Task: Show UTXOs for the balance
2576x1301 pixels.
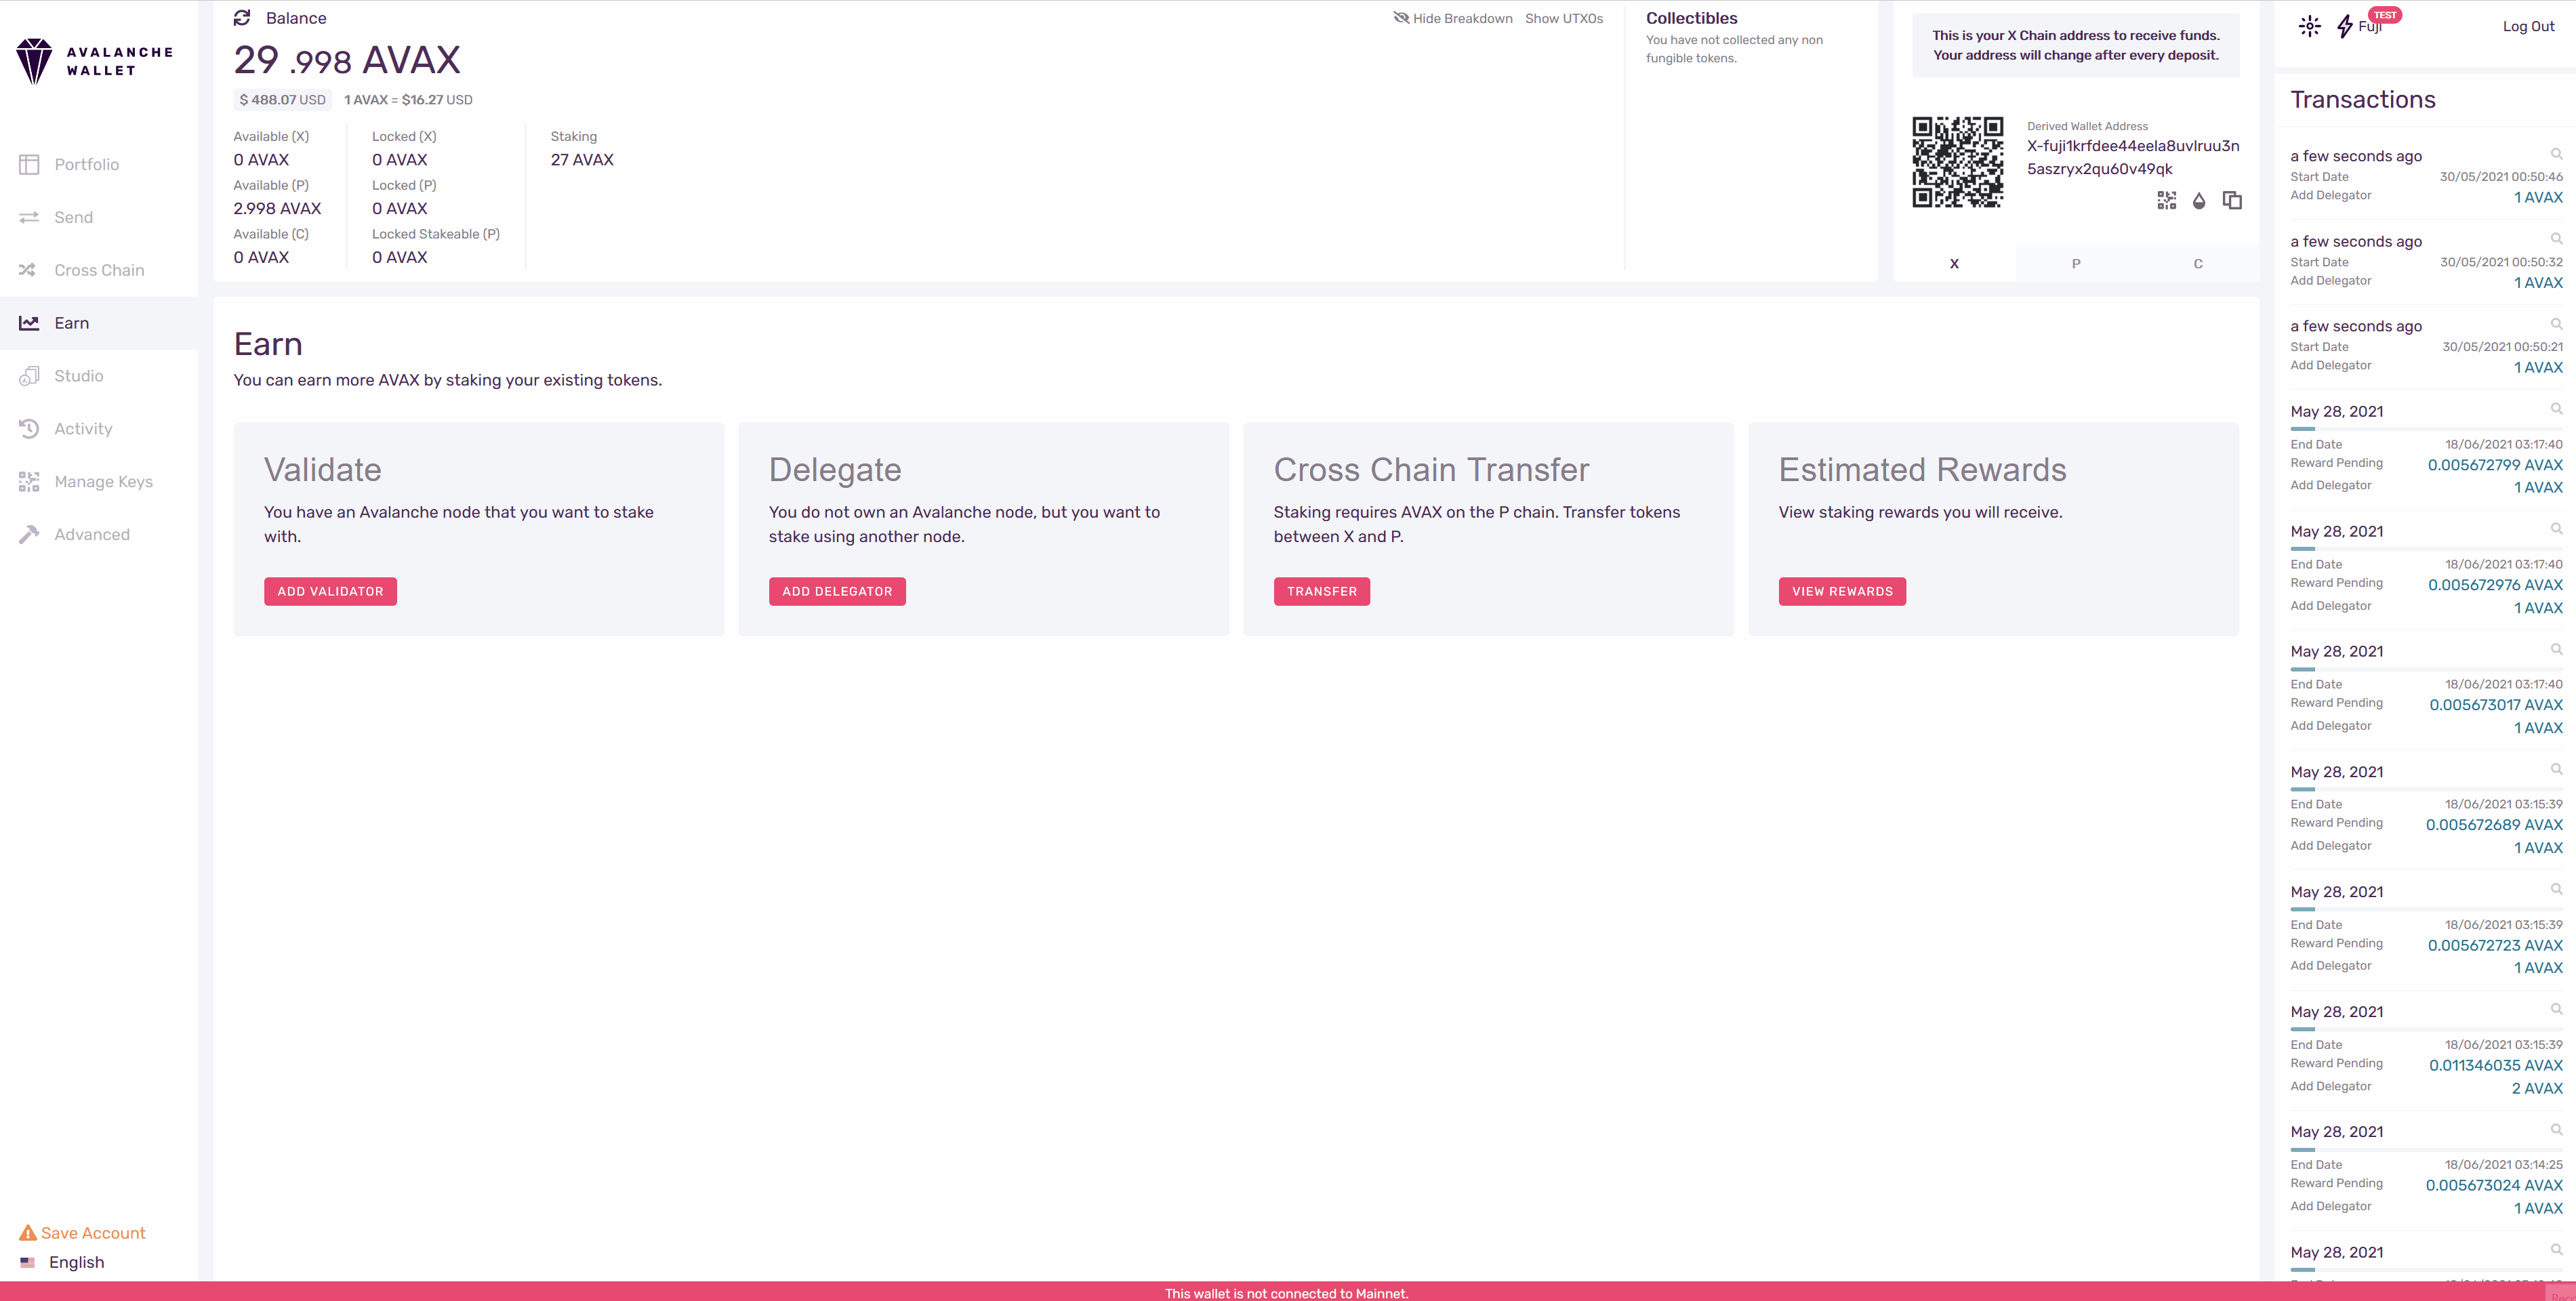Action: pos(1564,18)
